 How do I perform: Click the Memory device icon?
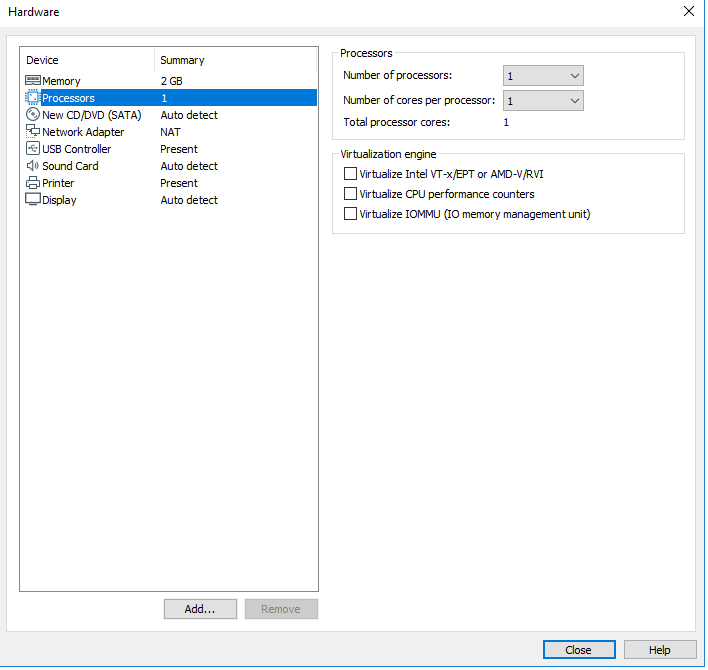[33, 81]
